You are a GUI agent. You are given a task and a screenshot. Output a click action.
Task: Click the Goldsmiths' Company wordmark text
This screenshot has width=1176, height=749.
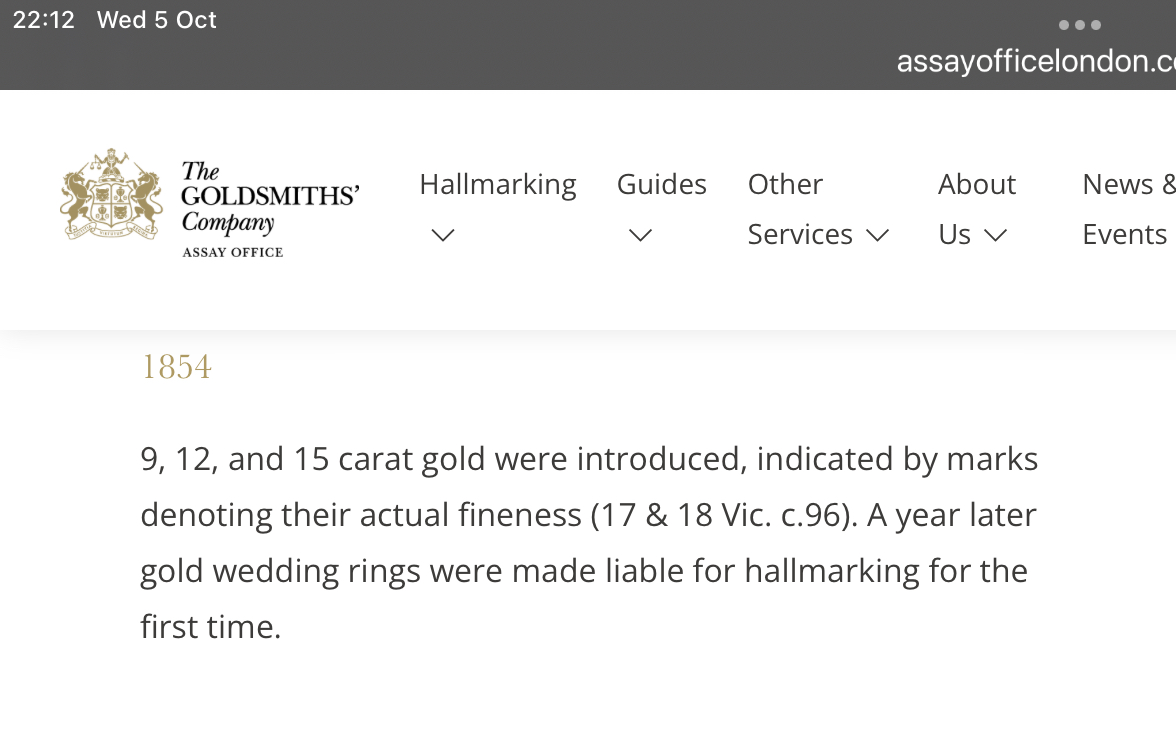[269, 196]
